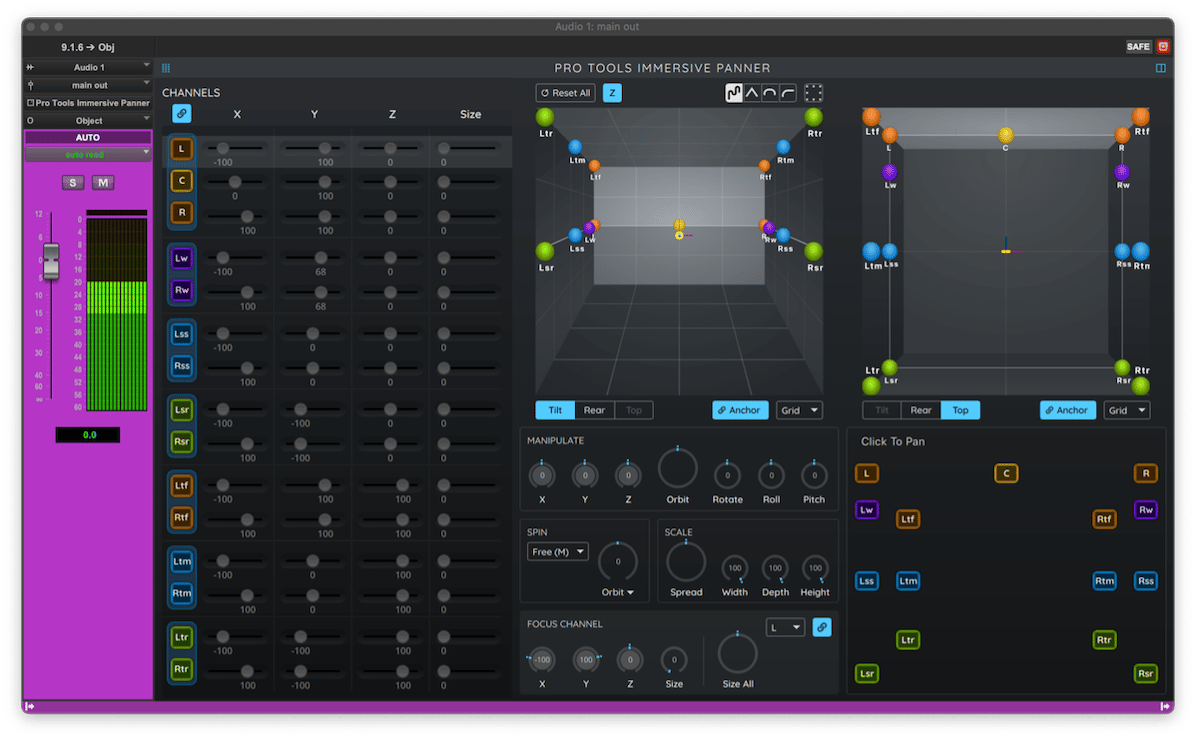
Task: Select the Ltf channel button in the Channels list
Action: tap(182, 486)
